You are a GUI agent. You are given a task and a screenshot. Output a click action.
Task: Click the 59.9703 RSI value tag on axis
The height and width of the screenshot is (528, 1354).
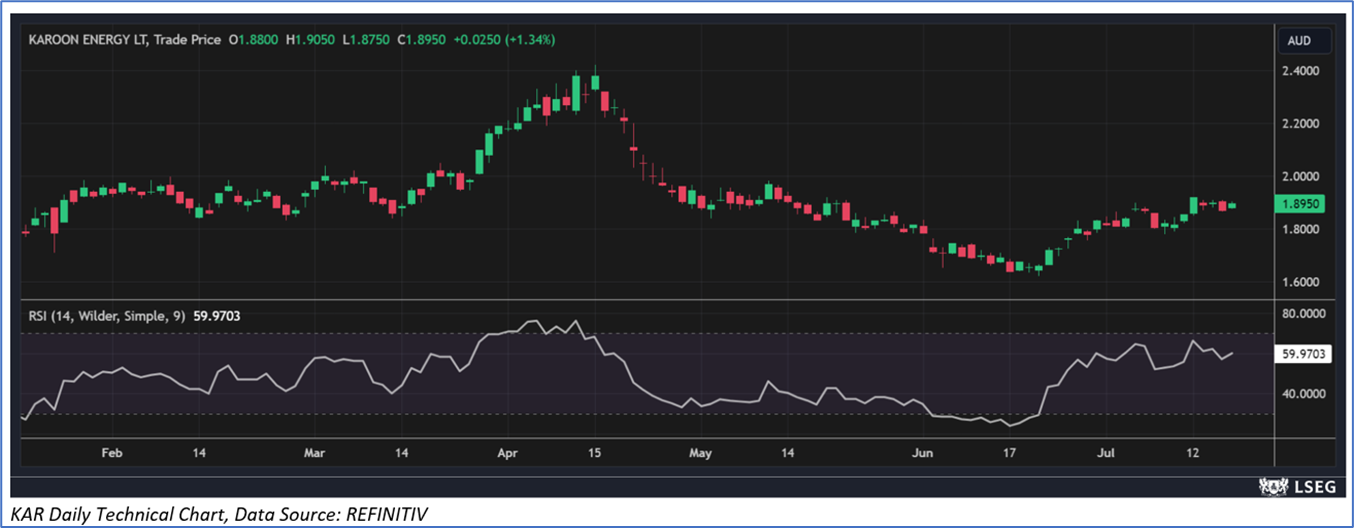(x=1303, y=353)
